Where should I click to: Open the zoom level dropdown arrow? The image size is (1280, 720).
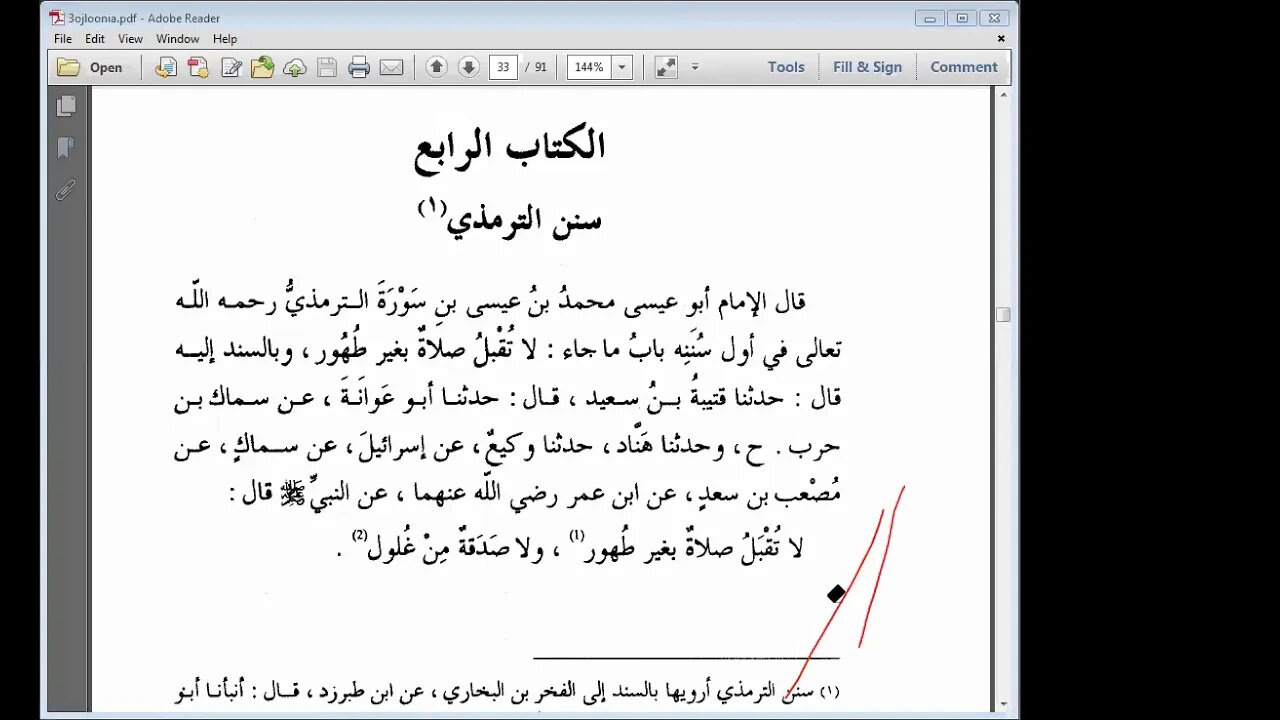(x=622, y=67)
